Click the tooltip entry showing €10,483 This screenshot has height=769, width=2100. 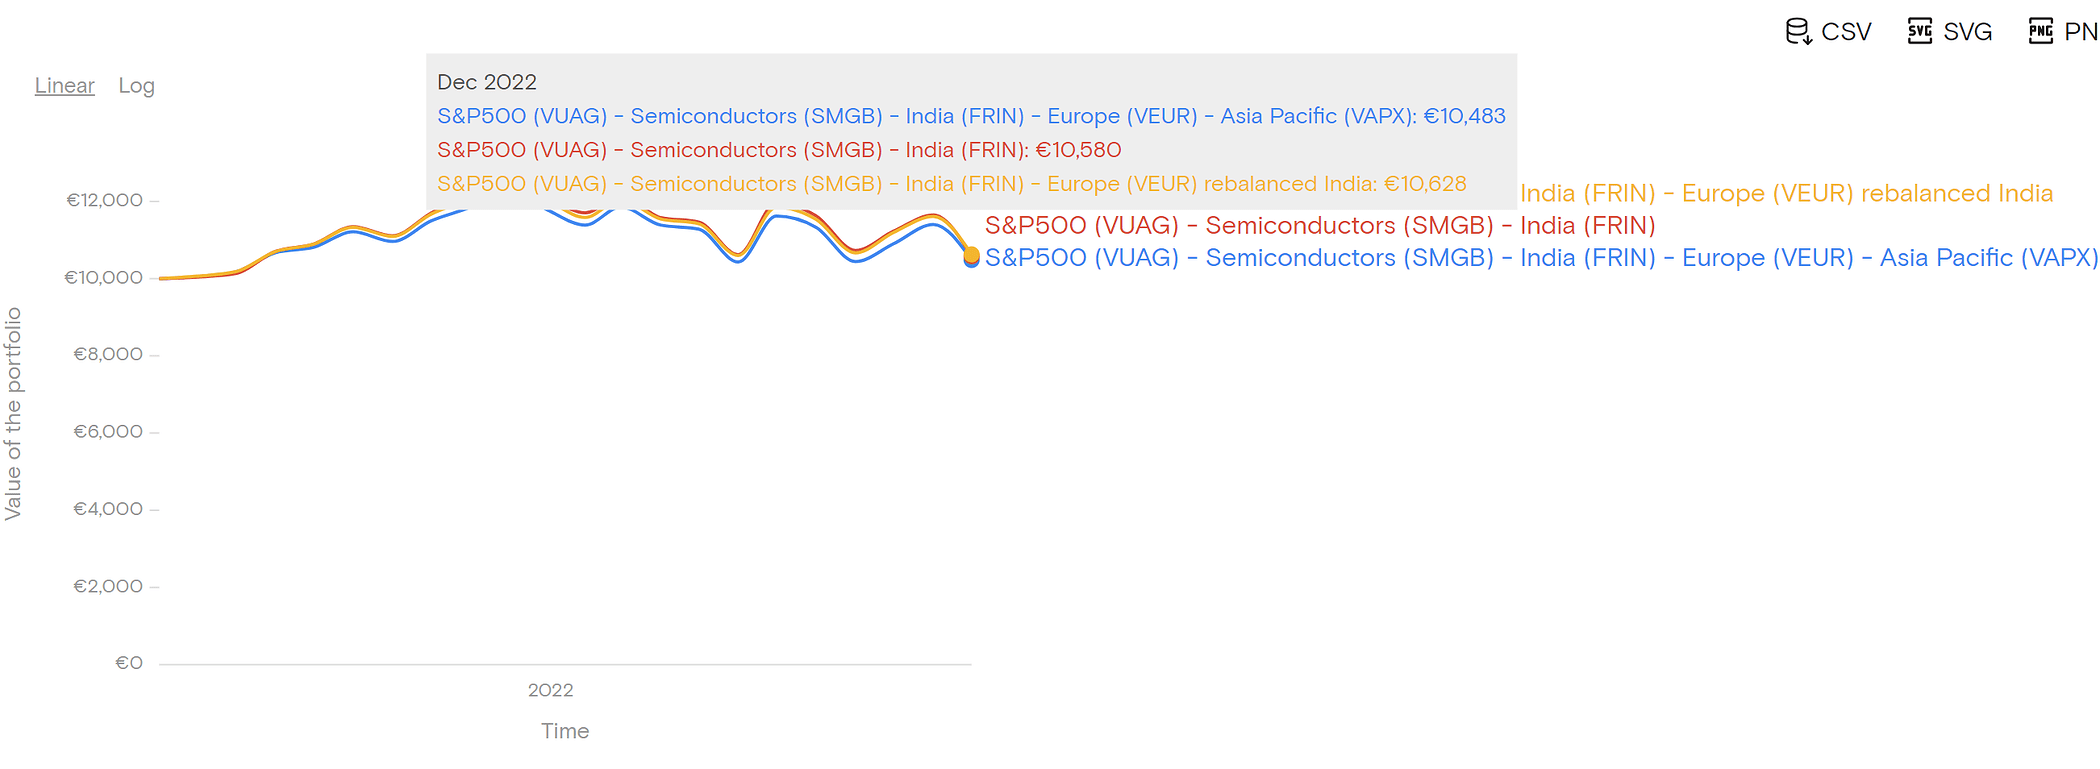[x=971, y=116]
